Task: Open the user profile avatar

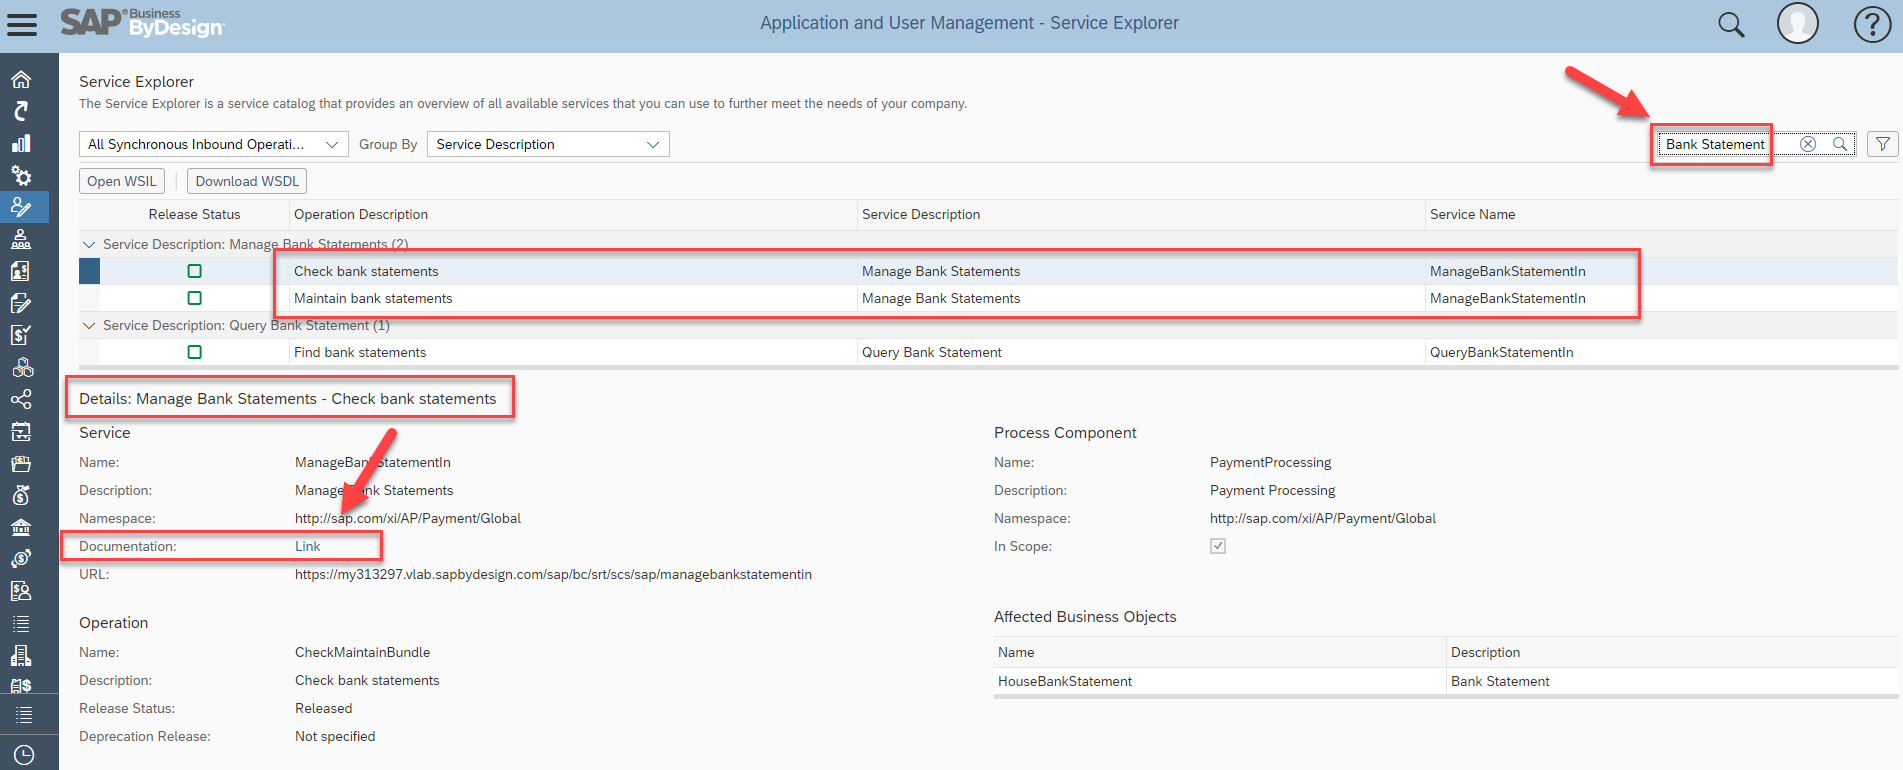Action: pos(1797,23)
